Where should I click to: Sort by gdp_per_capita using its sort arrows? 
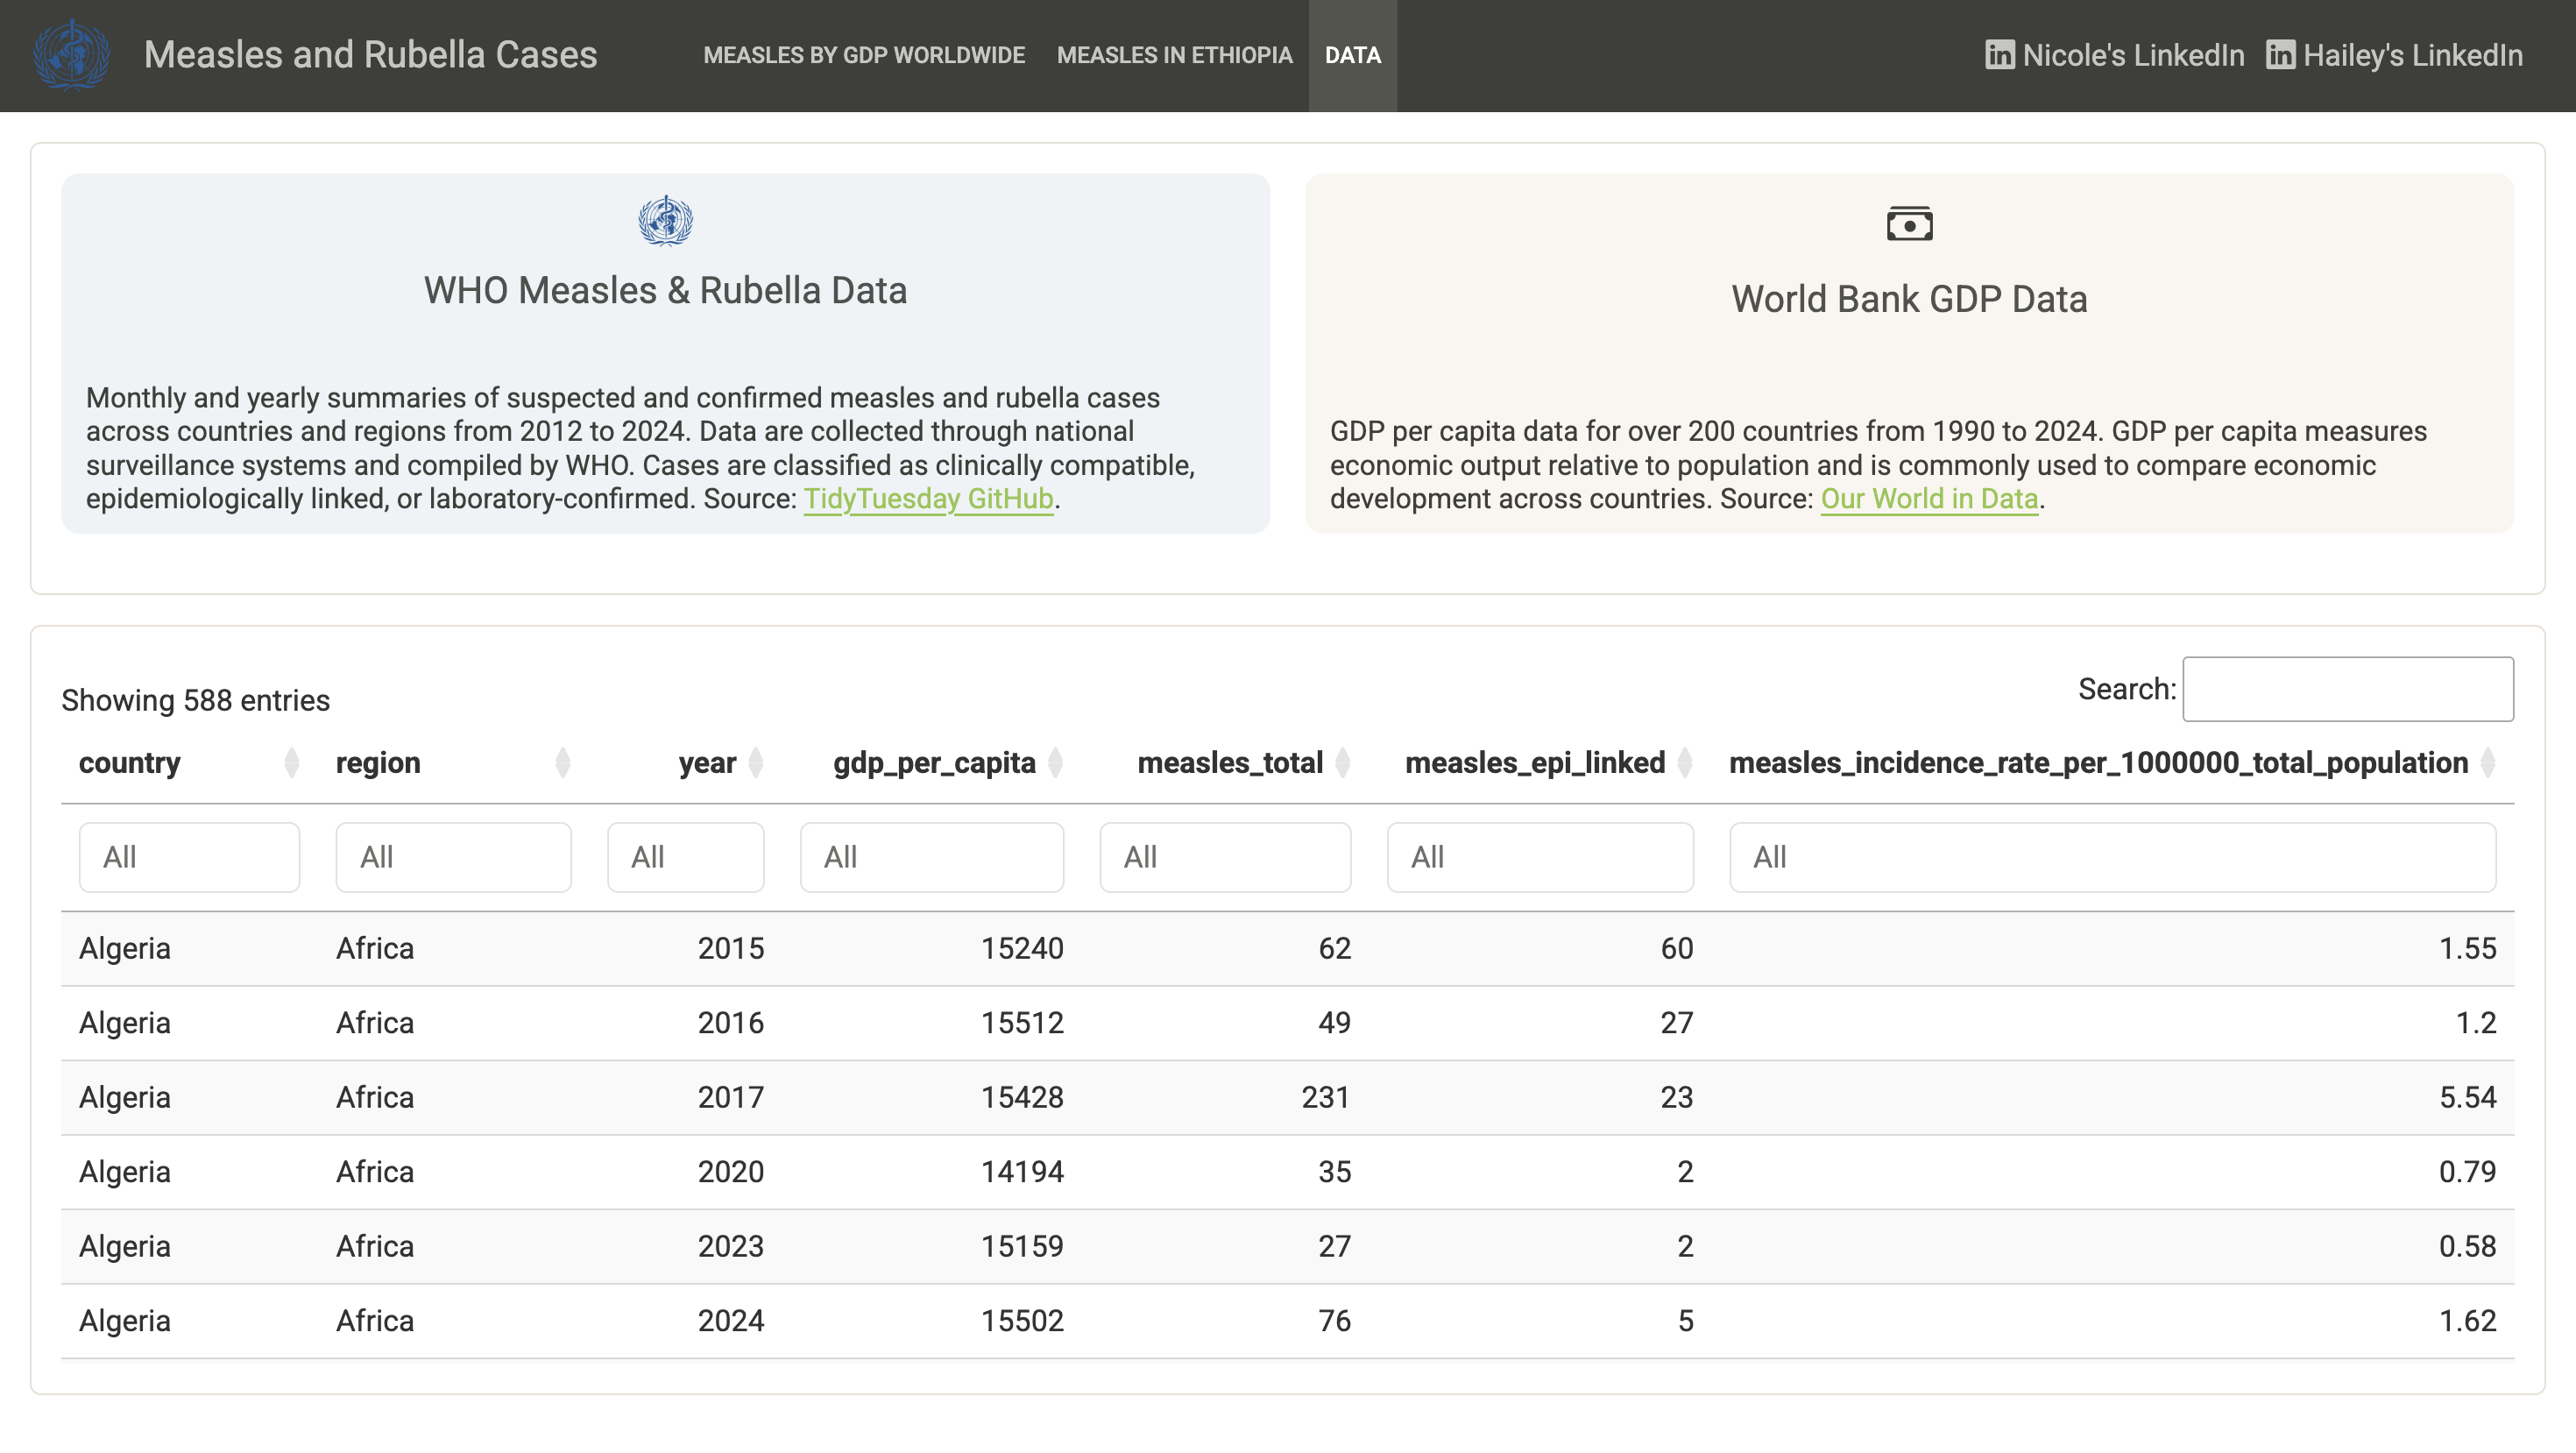tap(1055, 763)
